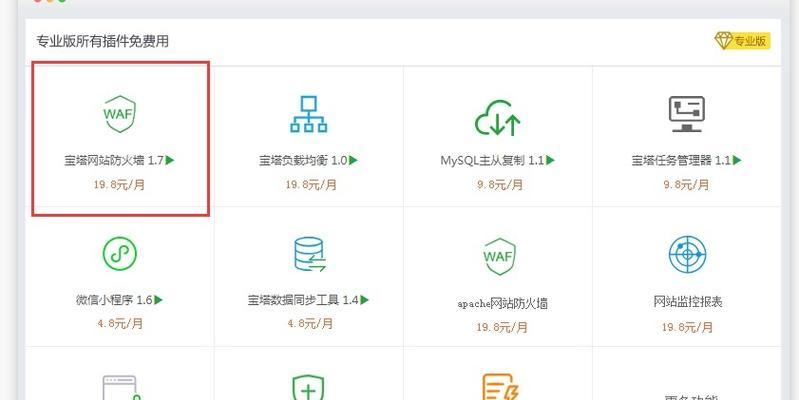Screen dimensions: 799x400
Task: Click the monitor icon for 宝塔任务管理器
Action: click(686, 114)
